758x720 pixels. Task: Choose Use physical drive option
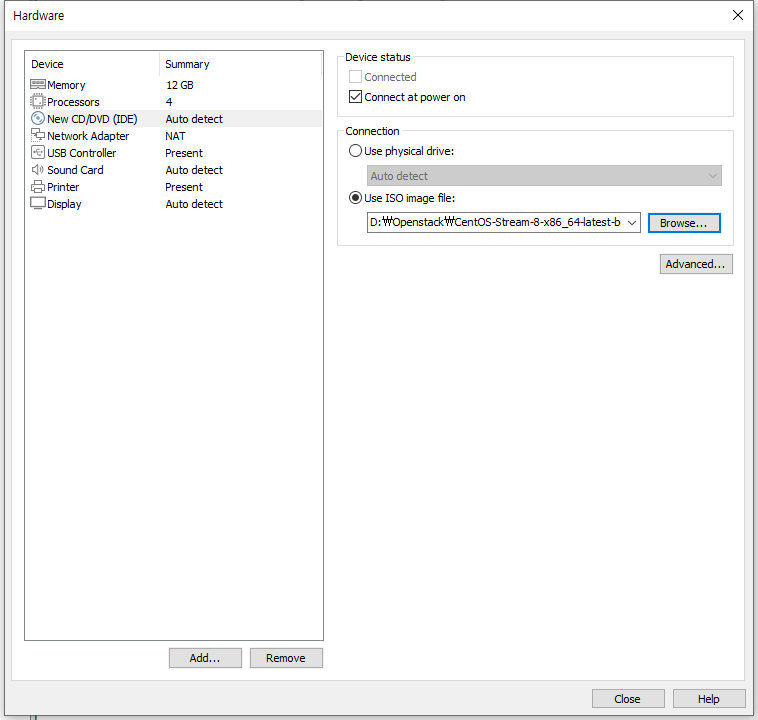(x=355, y=151)
